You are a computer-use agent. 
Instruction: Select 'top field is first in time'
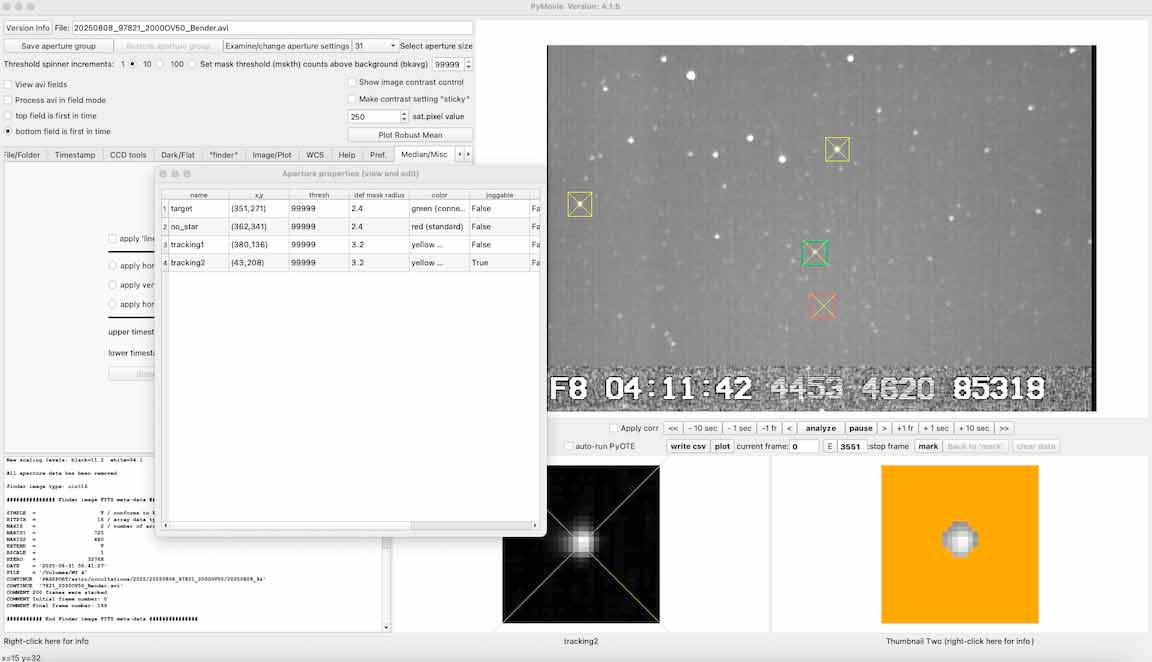click(9, 116)
